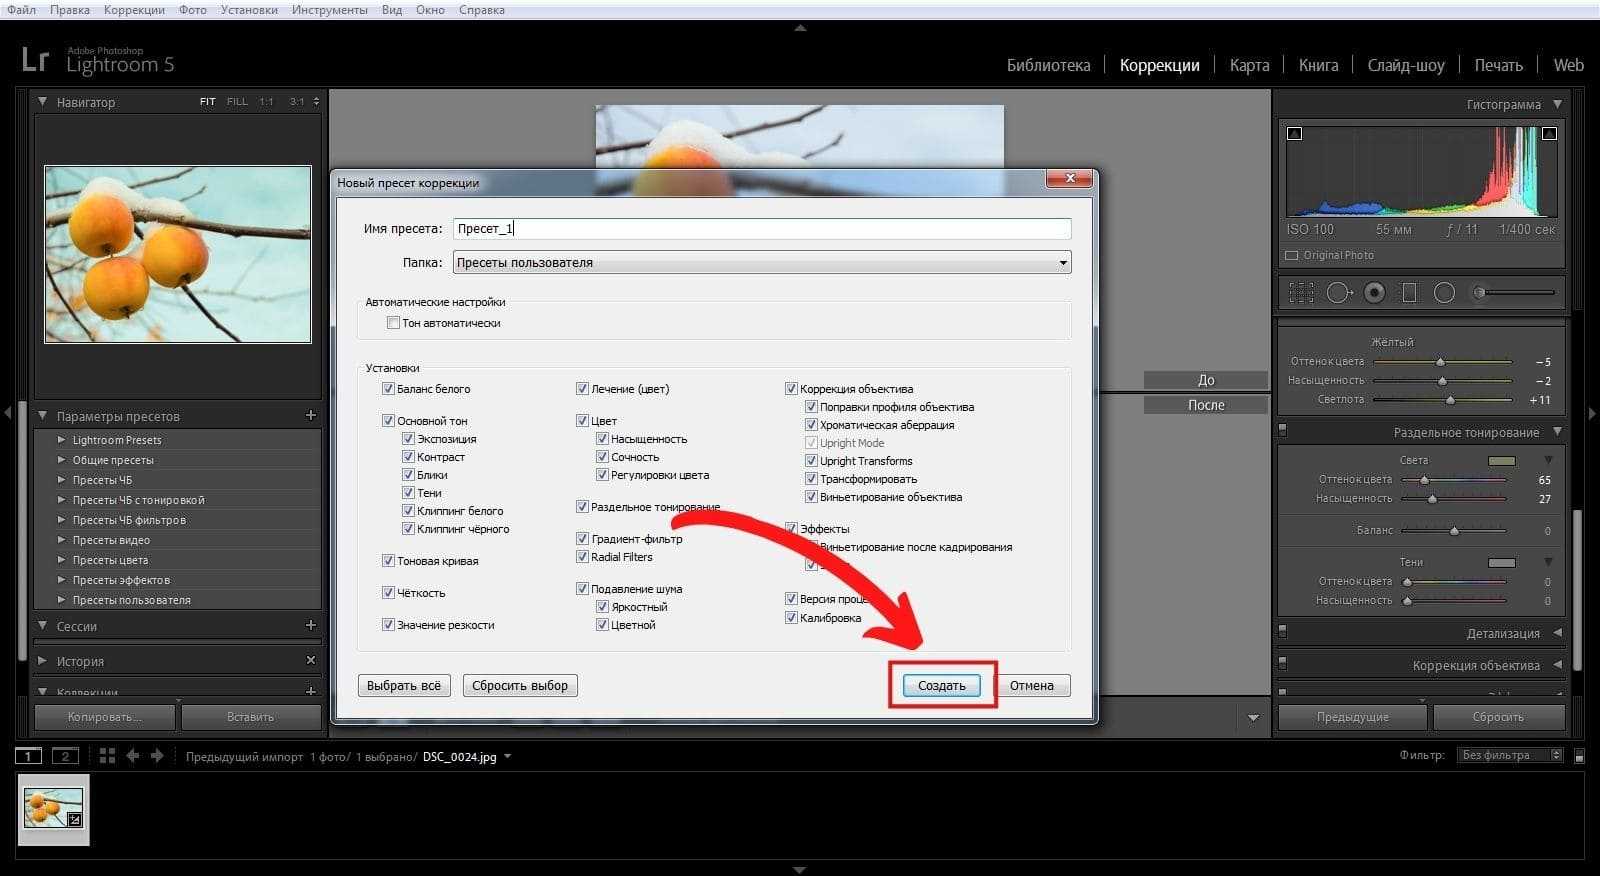Click the Сбросить выбор button

(520, 686)
